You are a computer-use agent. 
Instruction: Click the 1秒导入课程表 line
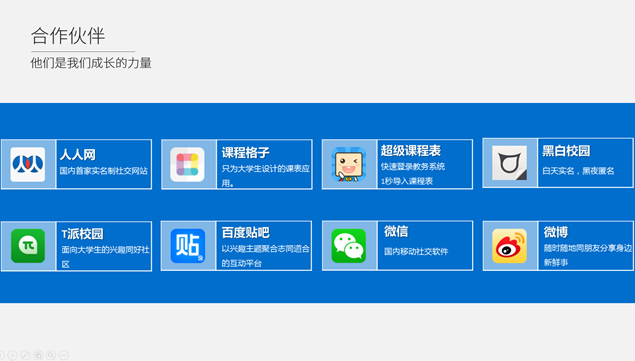pyautogui.click(x=407, y=181)
